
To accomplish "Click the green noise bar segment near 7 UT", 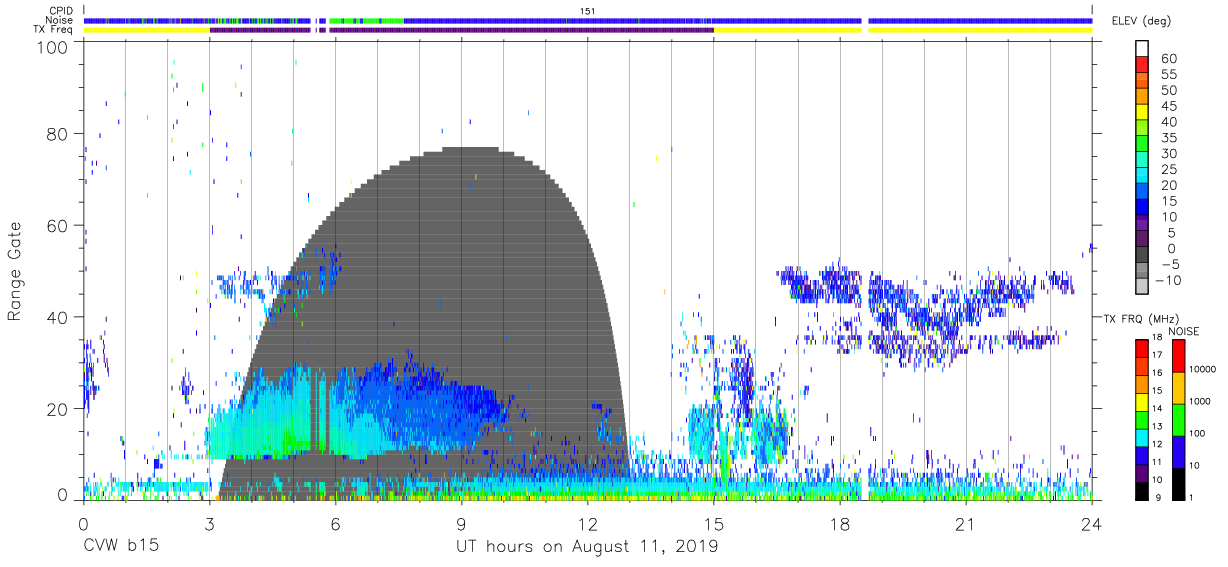I will [366, 20].
